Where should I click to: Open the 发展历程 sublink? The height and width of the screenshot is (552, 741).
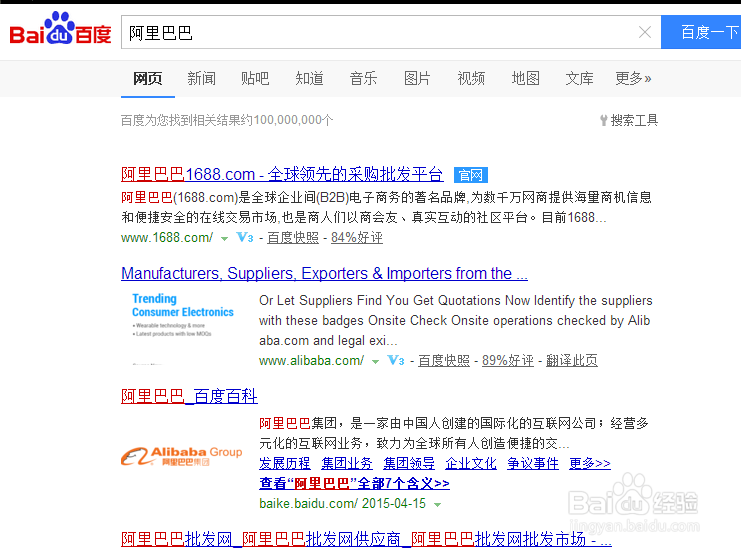285,464
